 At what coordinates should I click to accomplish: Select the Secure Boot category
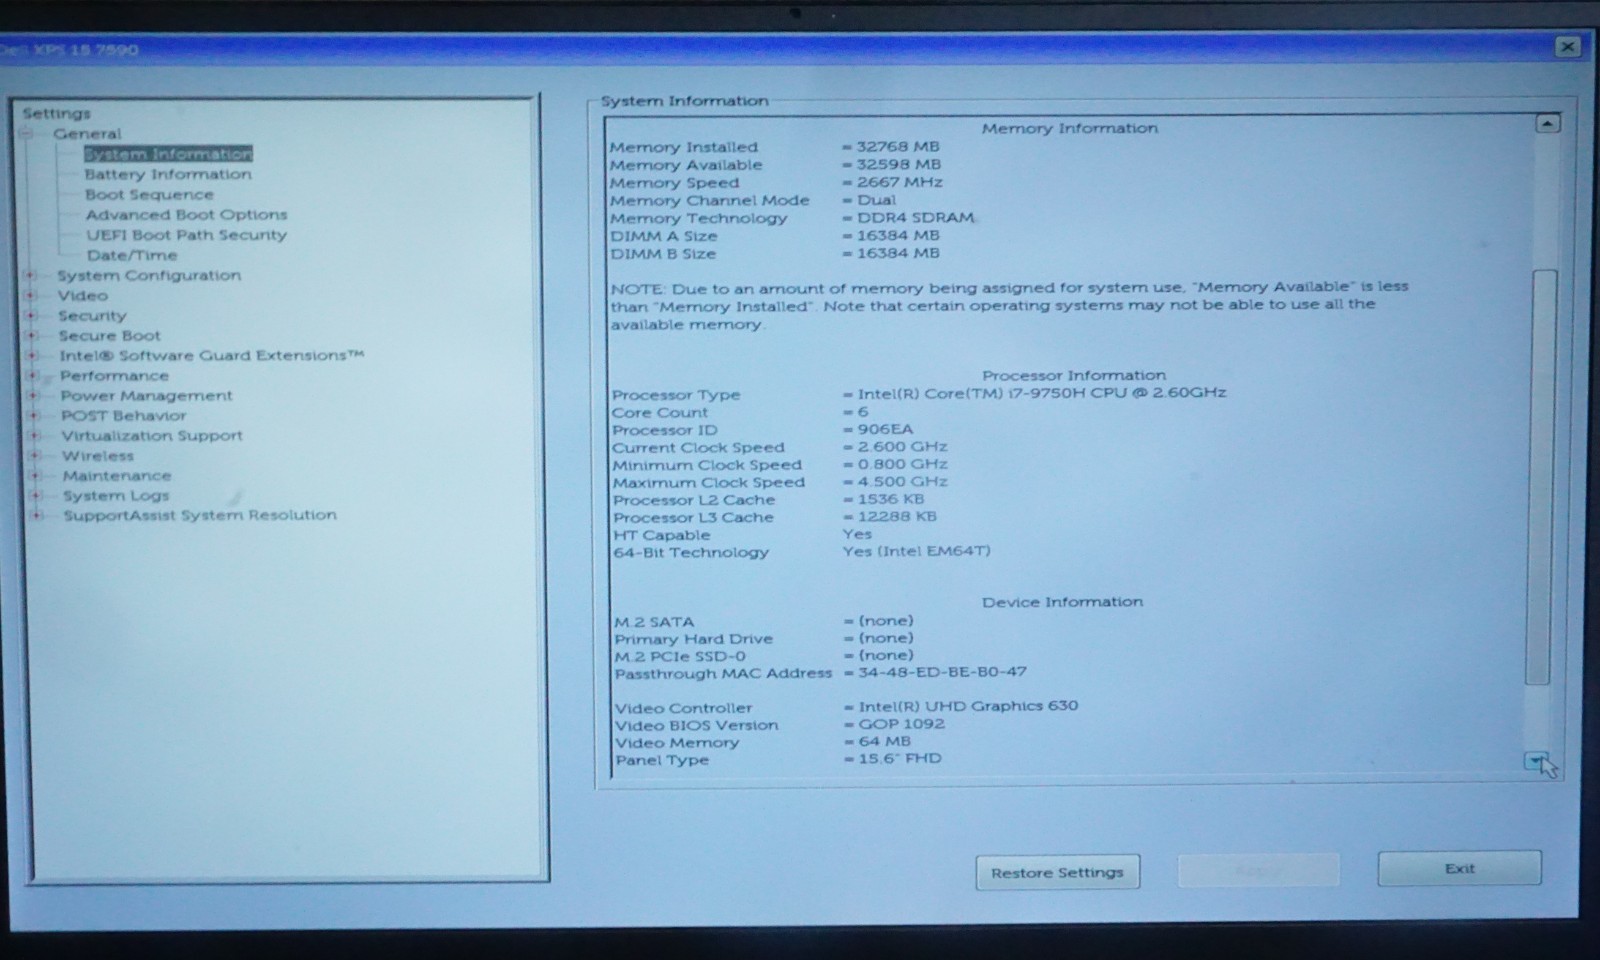point(109,335)
